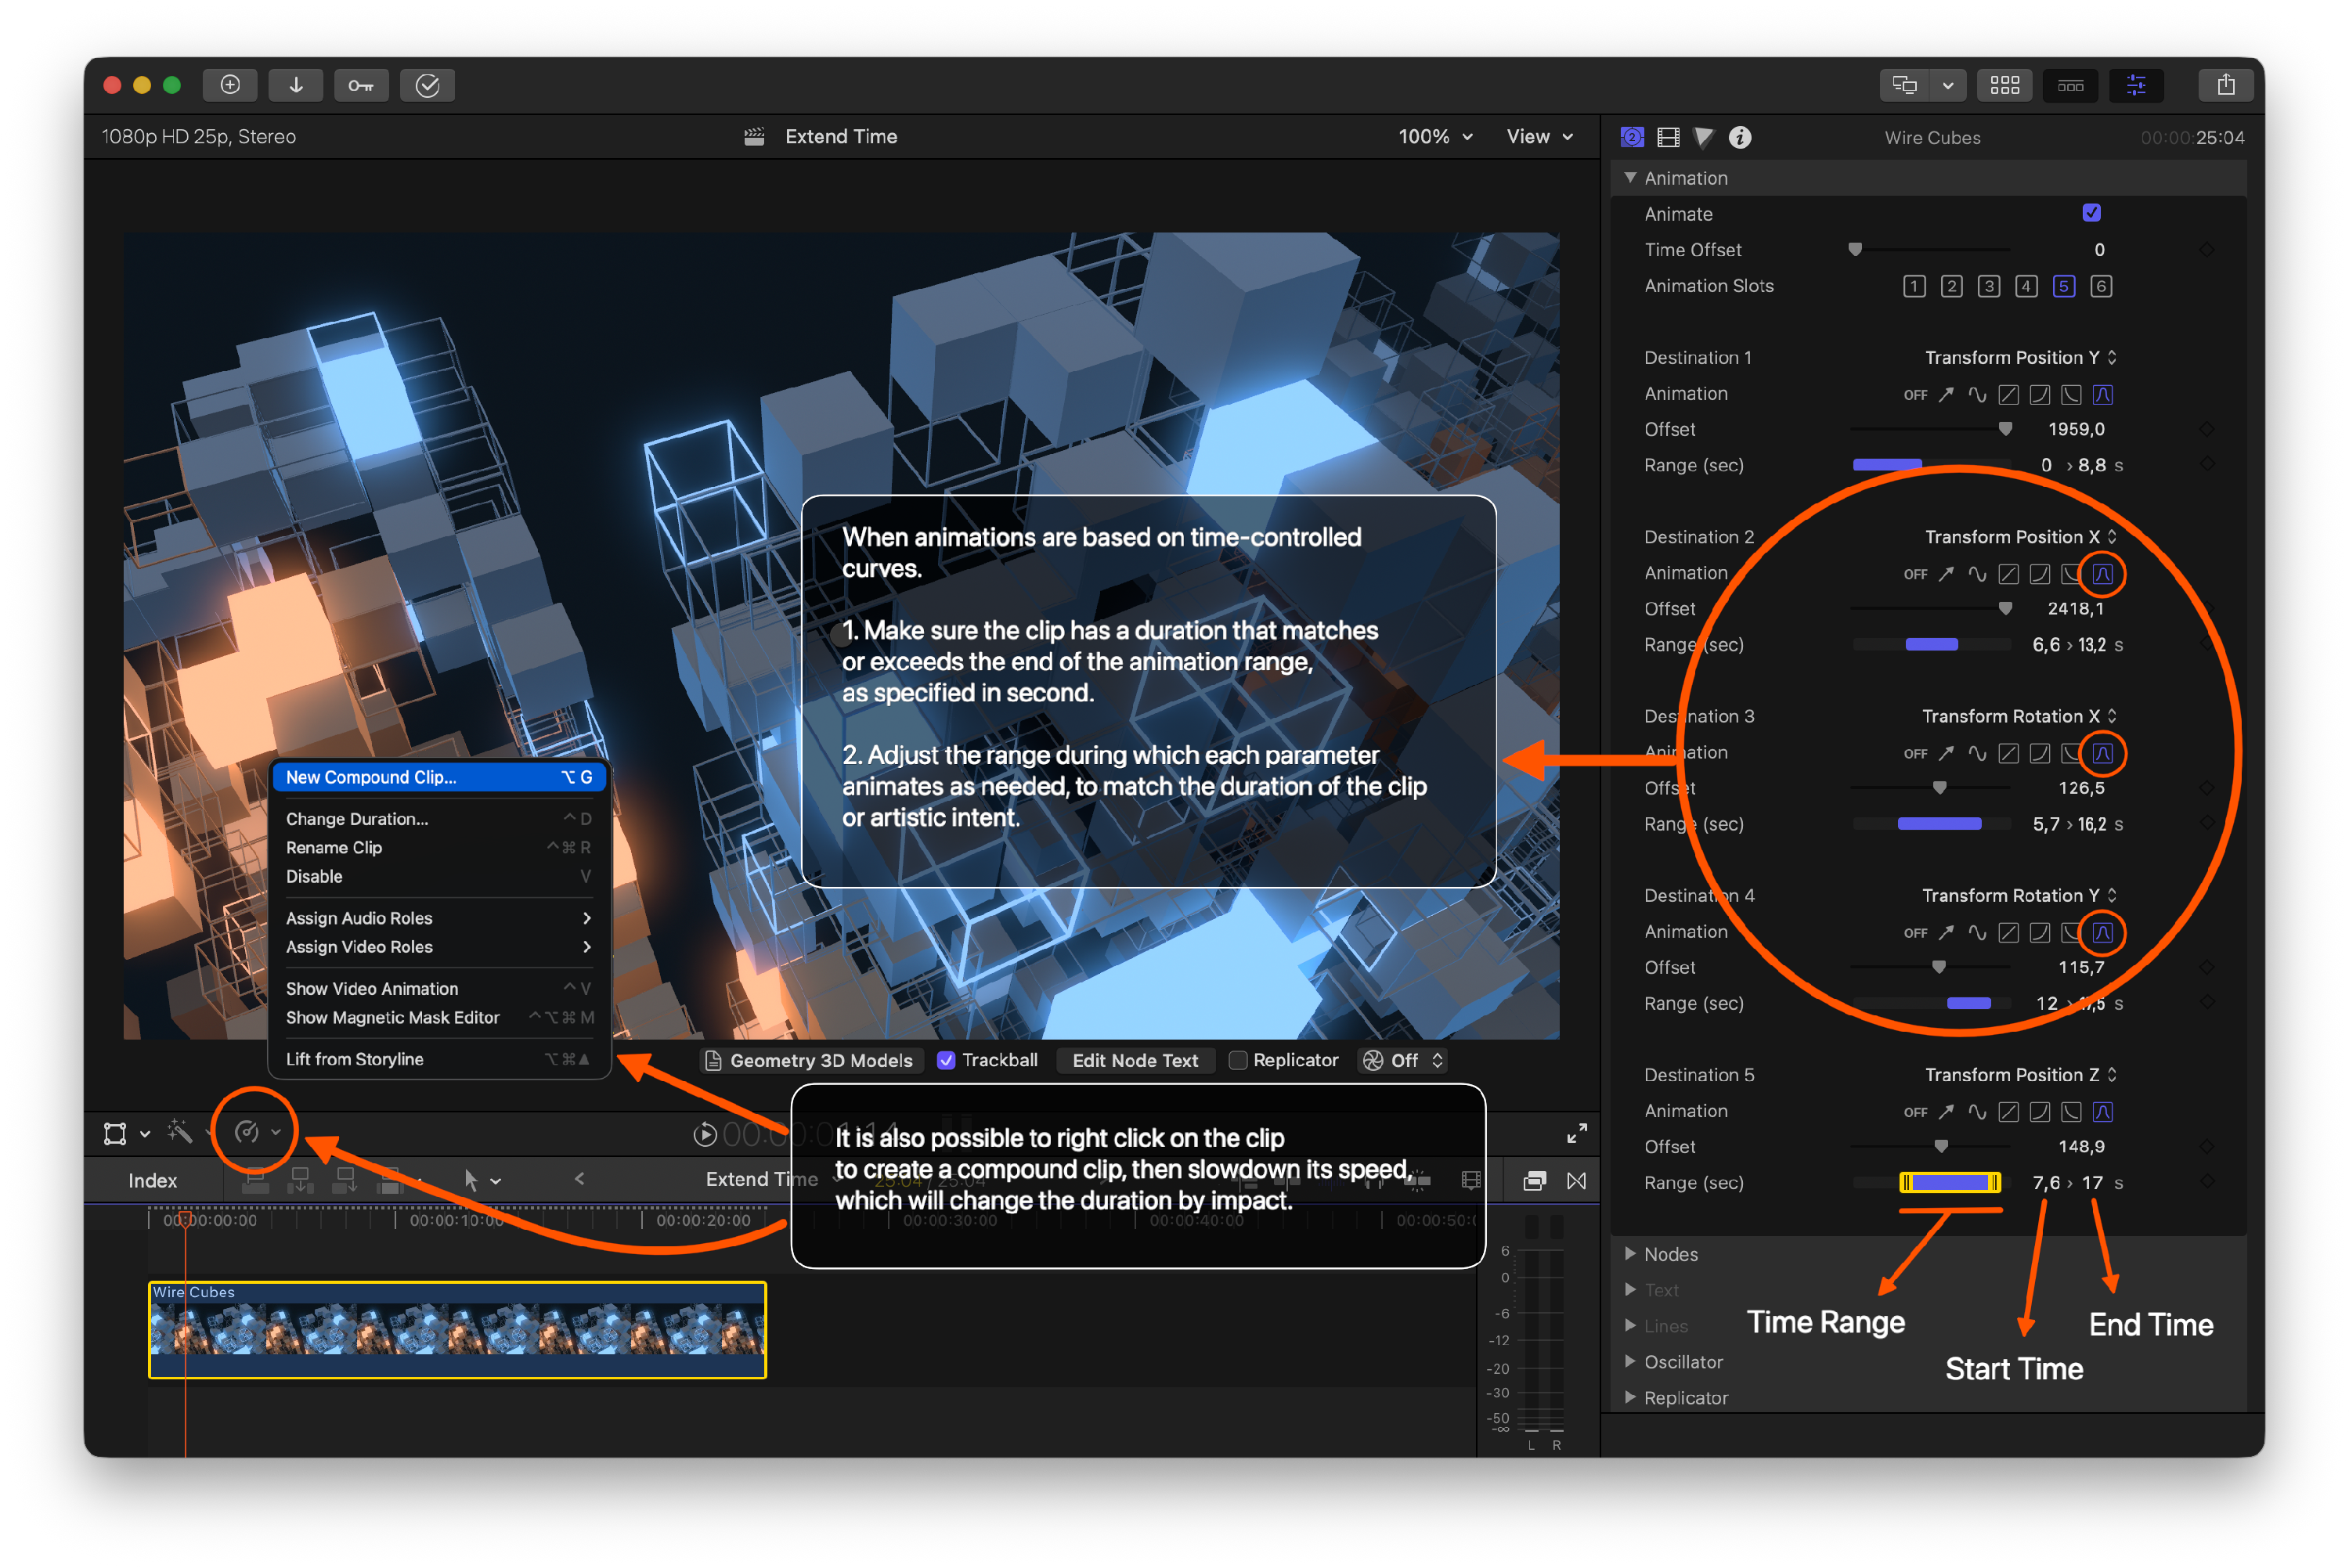Select Animation Slot 3
Image resolution: width=2349 pixels, height=1568 pixels.
[x=1989, y=286]
